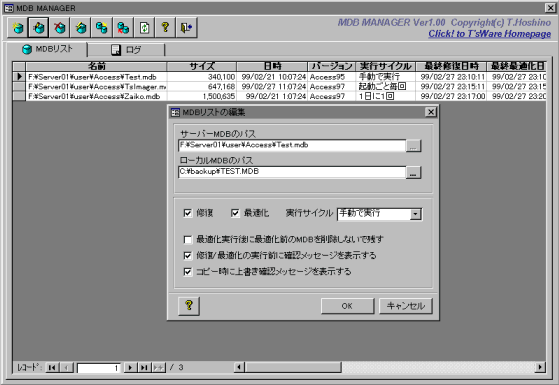This screenshot has height=385, width=559.
Task: Go to the next record in navigator
Action: click(x=130, y=367)
